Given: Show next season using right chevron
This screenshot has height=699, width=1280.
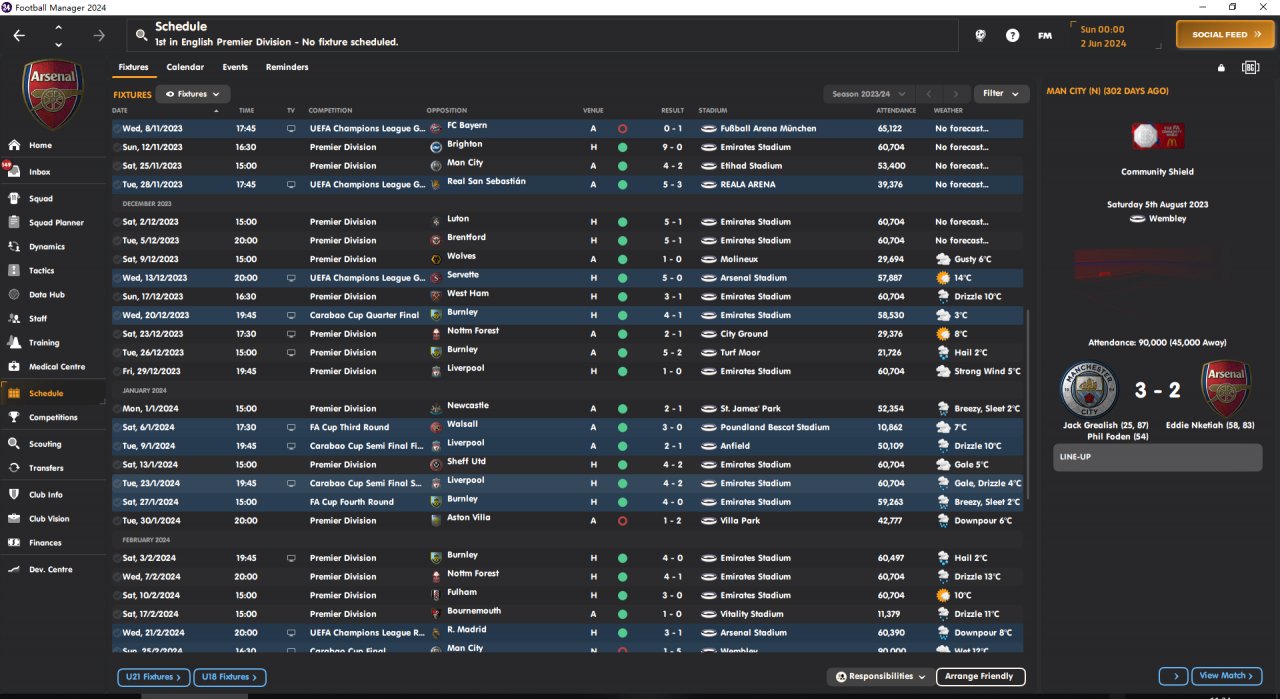Looking at the screenshot, I should (957, 94).
